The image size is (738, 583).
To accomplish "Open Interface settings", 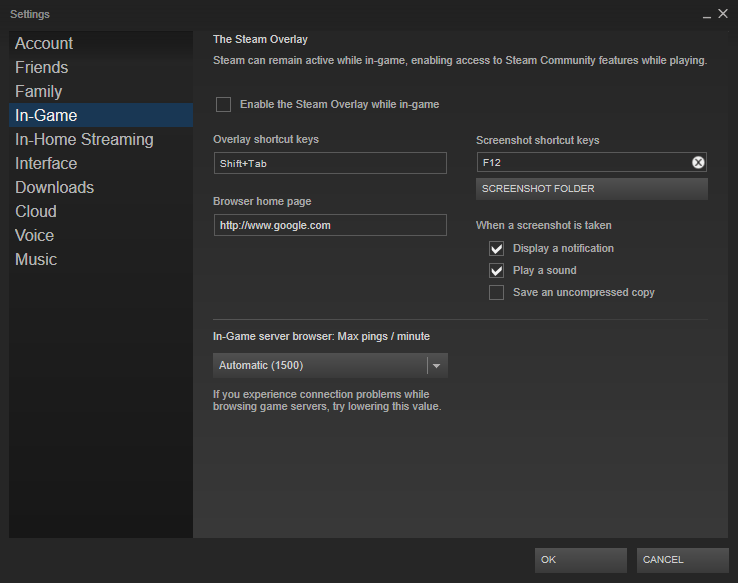I will pos(101,163).
